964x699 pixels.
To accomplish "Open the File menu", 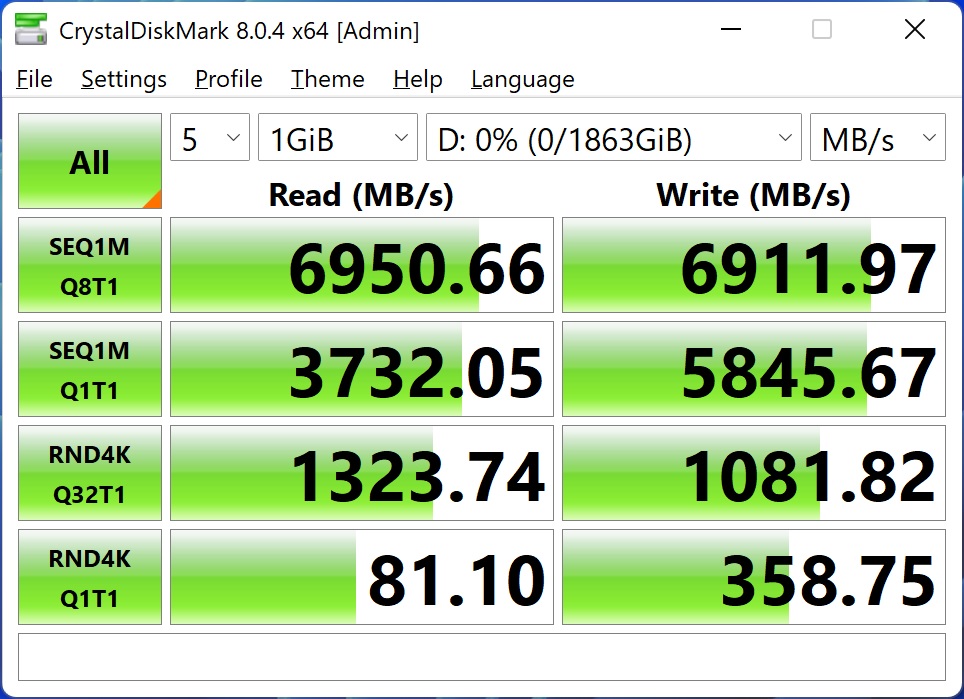I will click(x=34, y=79).
